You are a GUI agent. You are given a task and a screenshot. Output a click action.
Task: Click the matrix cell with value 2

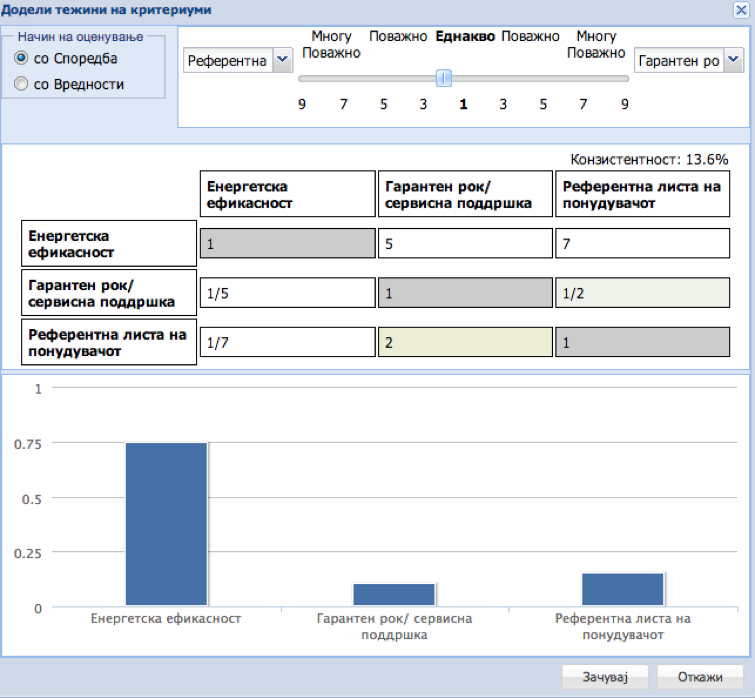tap(465, 342)
